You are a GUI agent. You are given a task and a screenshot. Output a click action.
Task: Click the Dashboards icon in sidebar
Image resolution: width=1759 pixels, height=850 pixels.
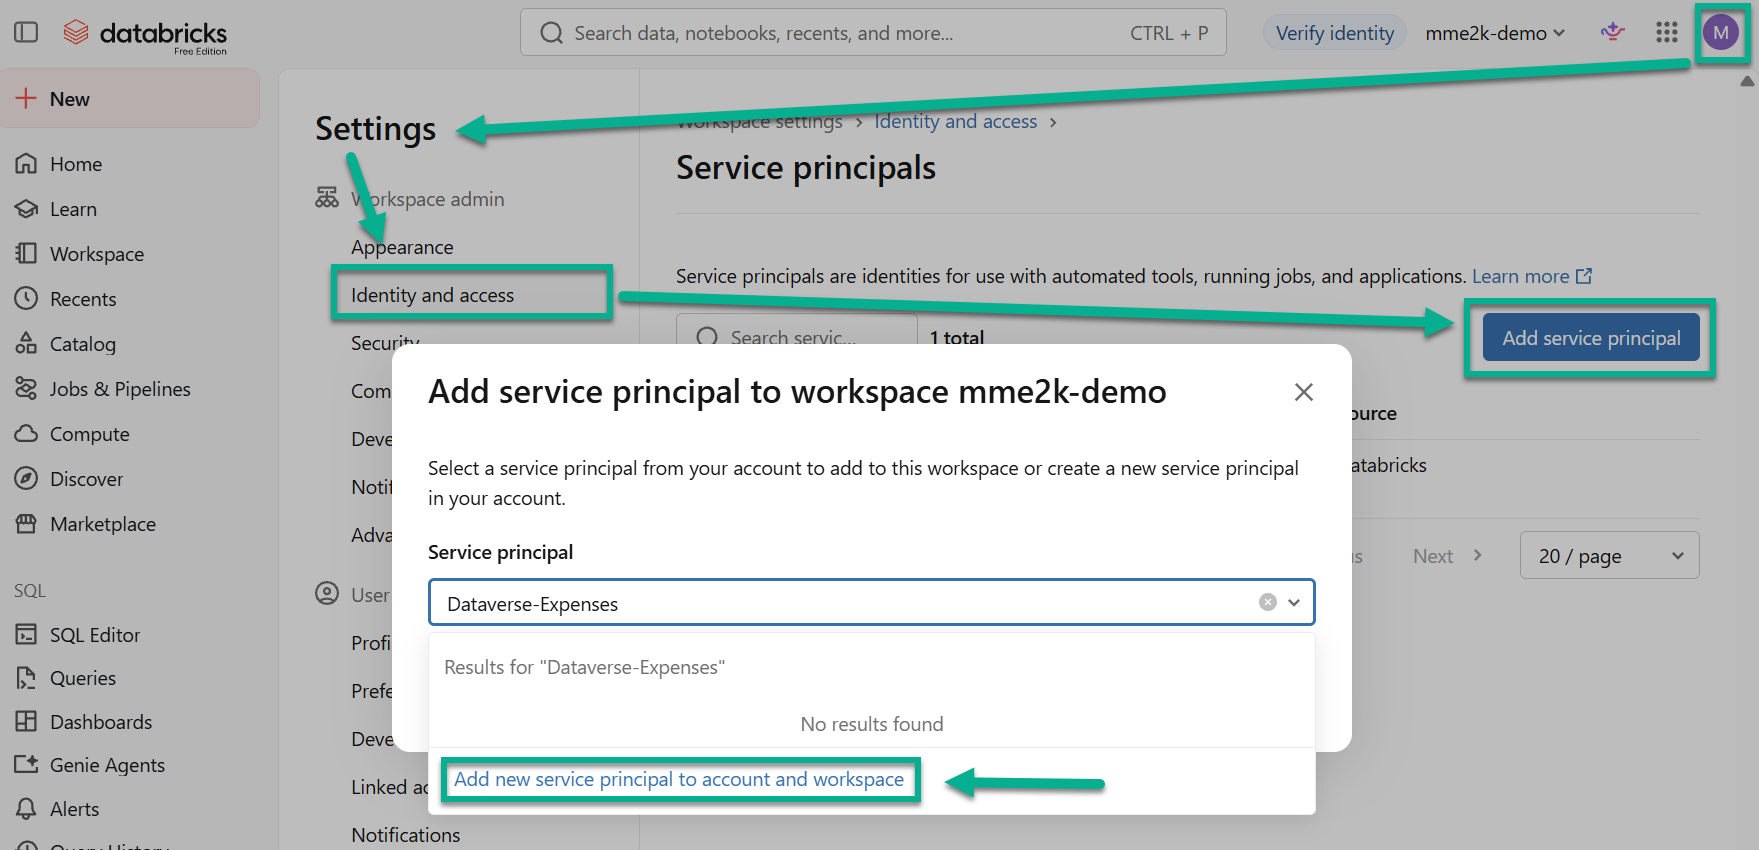pos(26,722)
